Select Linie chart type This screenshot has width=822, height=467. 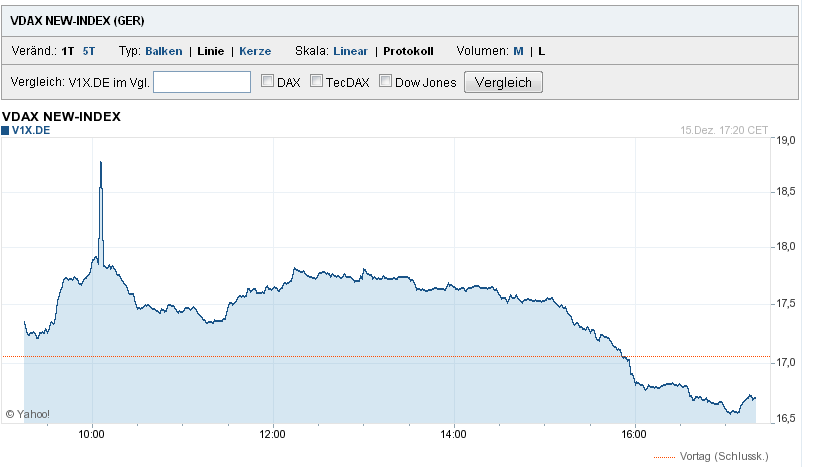211,51
